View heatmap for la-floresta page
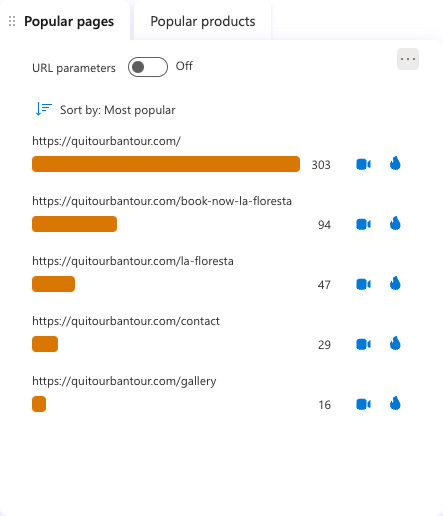Image resolution: width=443 pixels, height=516 pixels. 395,284
